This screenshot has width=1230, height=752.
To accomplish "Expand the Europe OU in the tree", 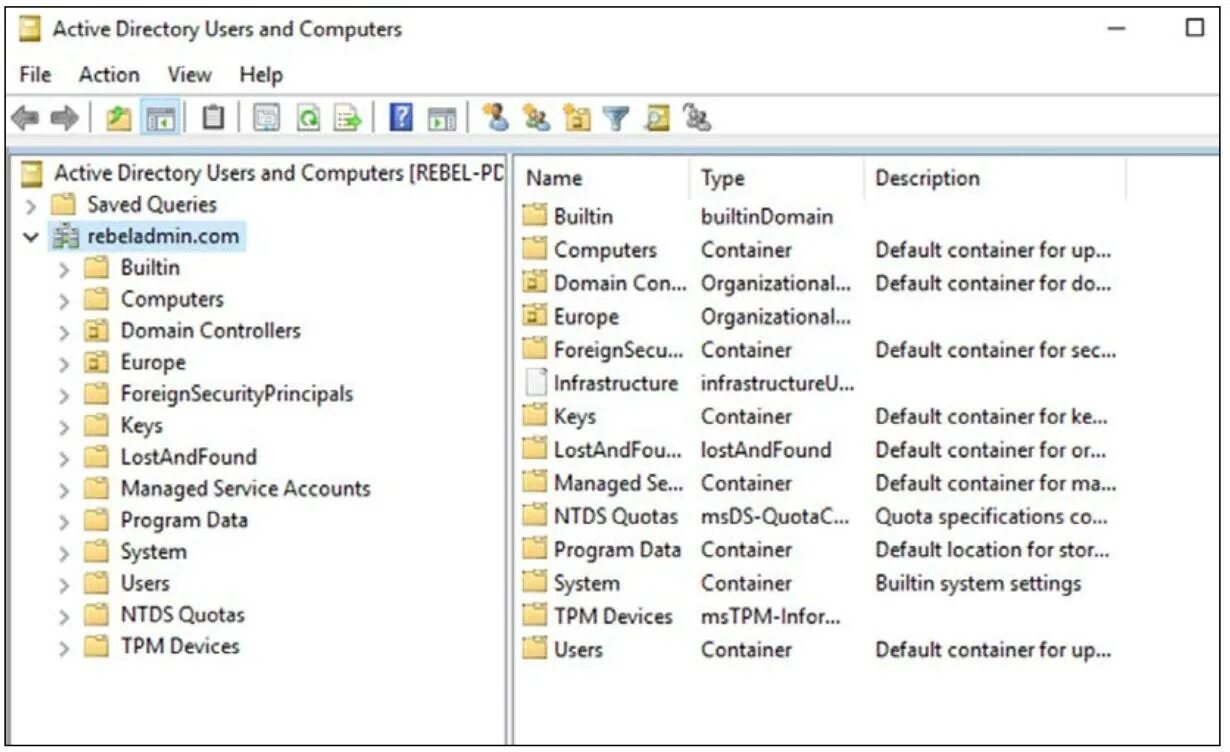I will [64, 364].
